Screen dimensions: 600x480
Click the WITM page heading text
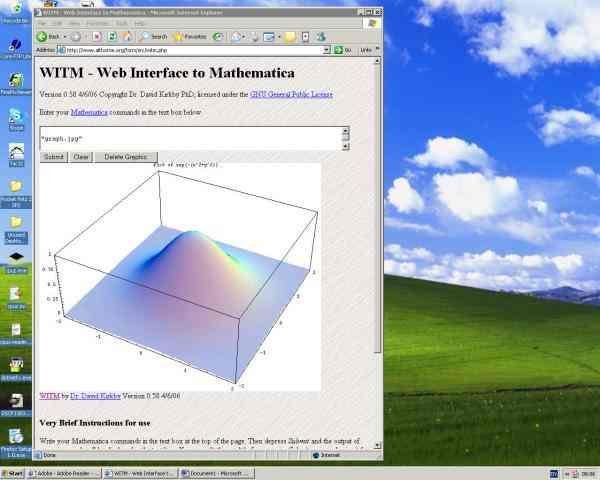[x=167, y=73]
